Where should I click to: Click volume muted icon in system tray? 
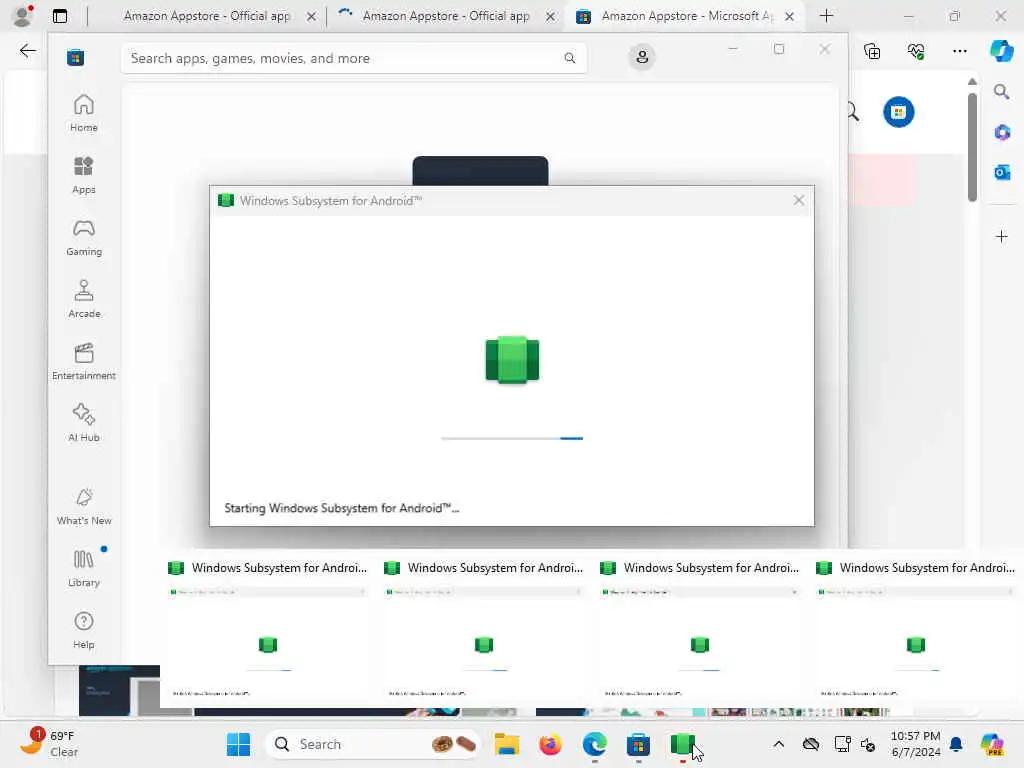pos(868,744)
